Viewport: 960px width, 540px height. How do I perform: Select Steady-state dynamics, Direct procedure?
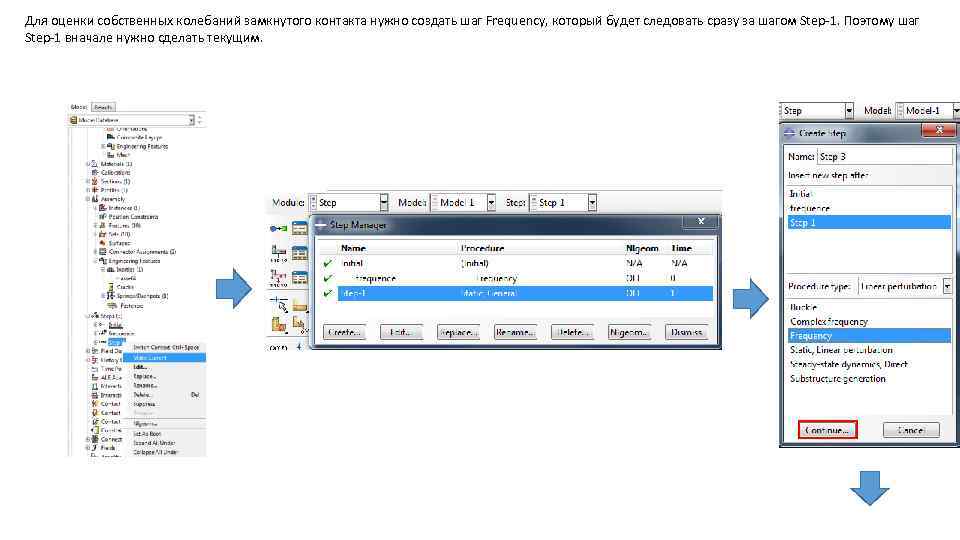pyautogui.click(x=869, y=364)
